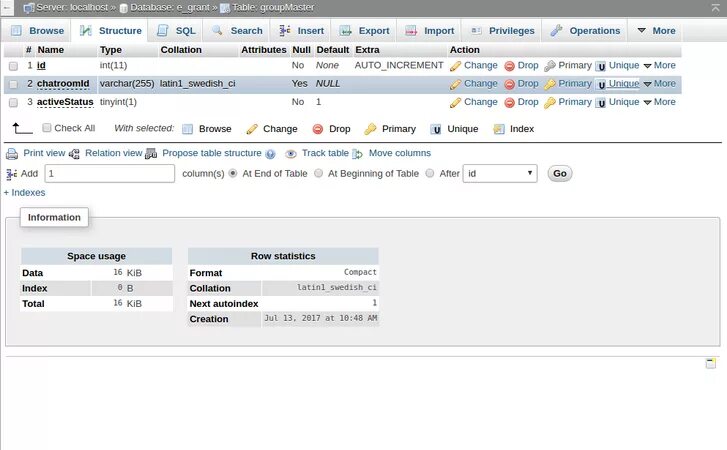
Task: Expand More actions for chatroomId row
Action: 659,83
